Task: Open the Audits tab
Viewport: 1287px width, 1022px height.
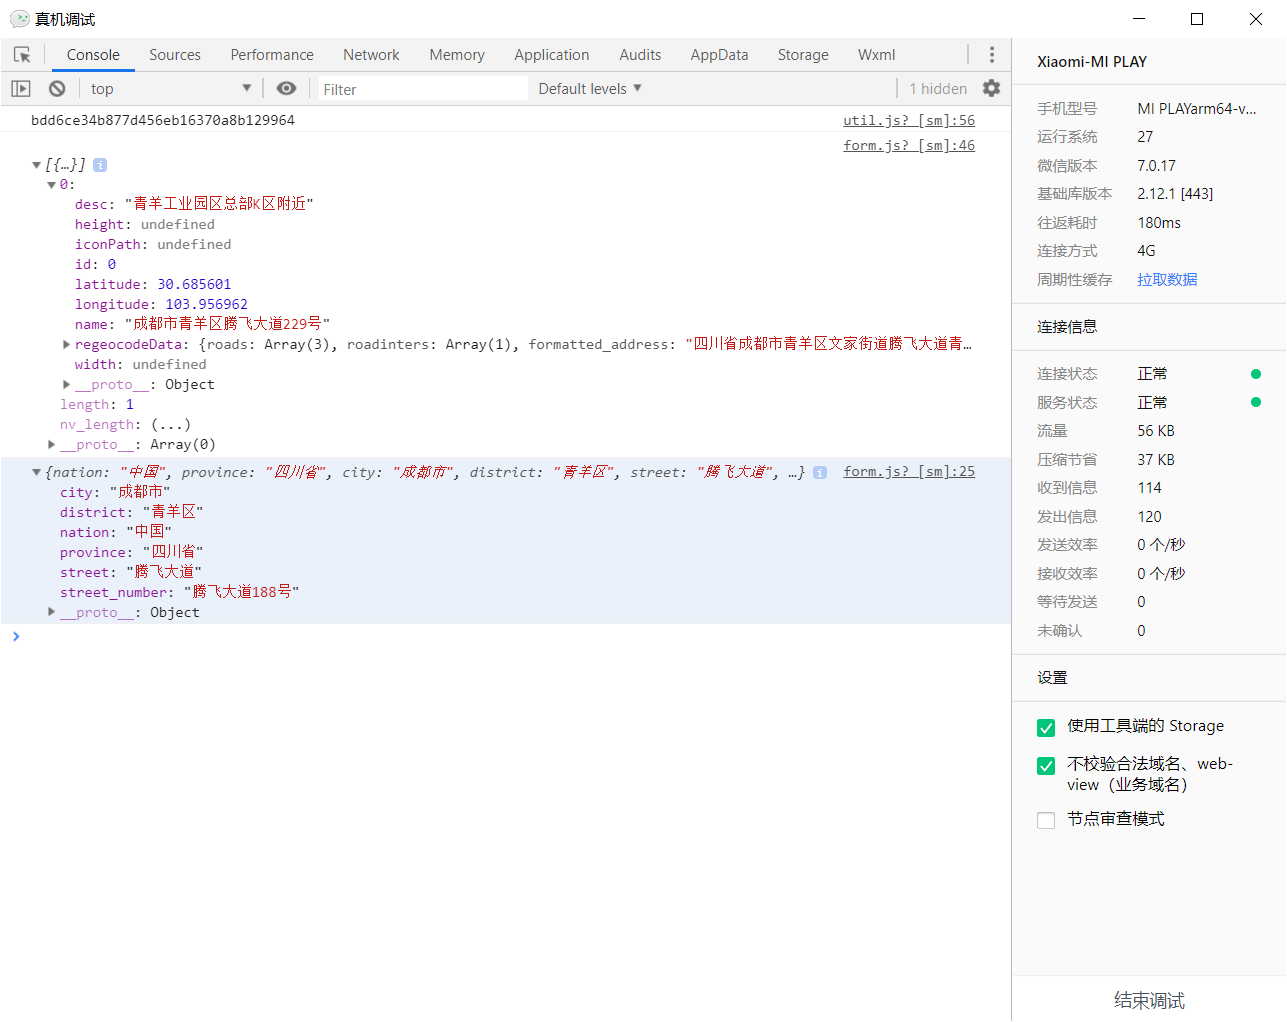Action: coord(640,55)
